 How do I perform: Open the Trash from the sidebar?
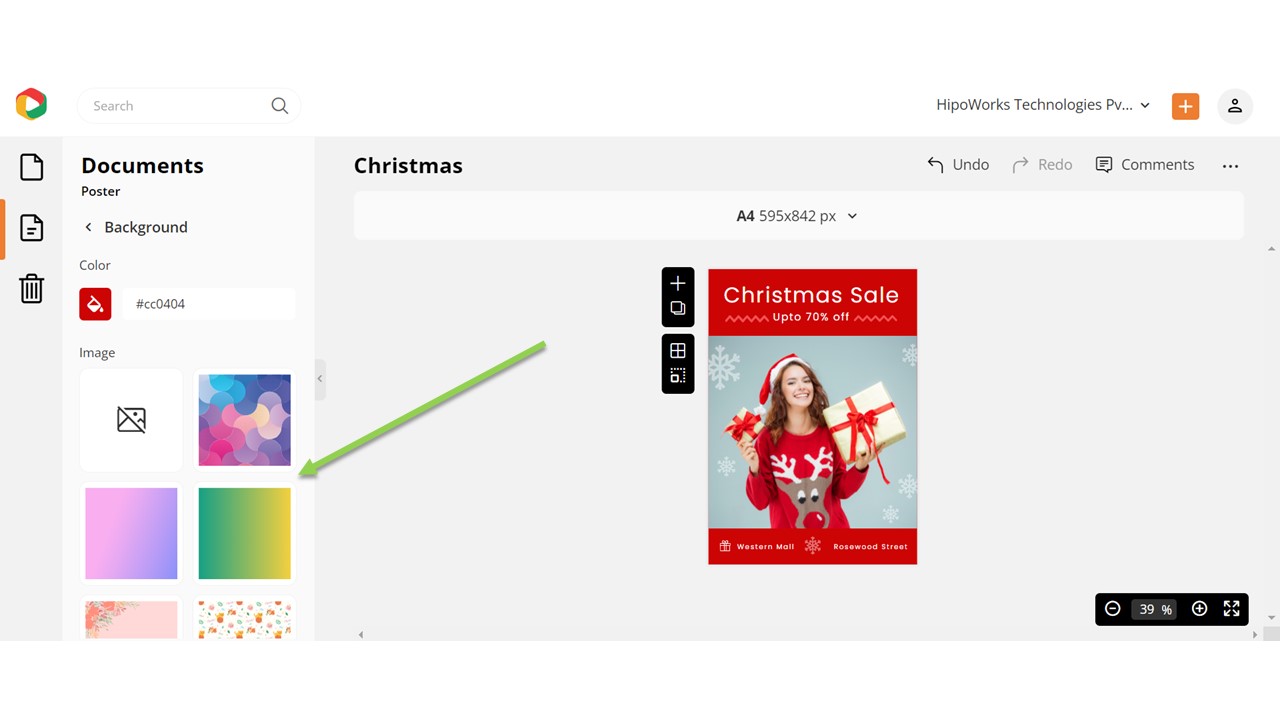click(31, 288)
